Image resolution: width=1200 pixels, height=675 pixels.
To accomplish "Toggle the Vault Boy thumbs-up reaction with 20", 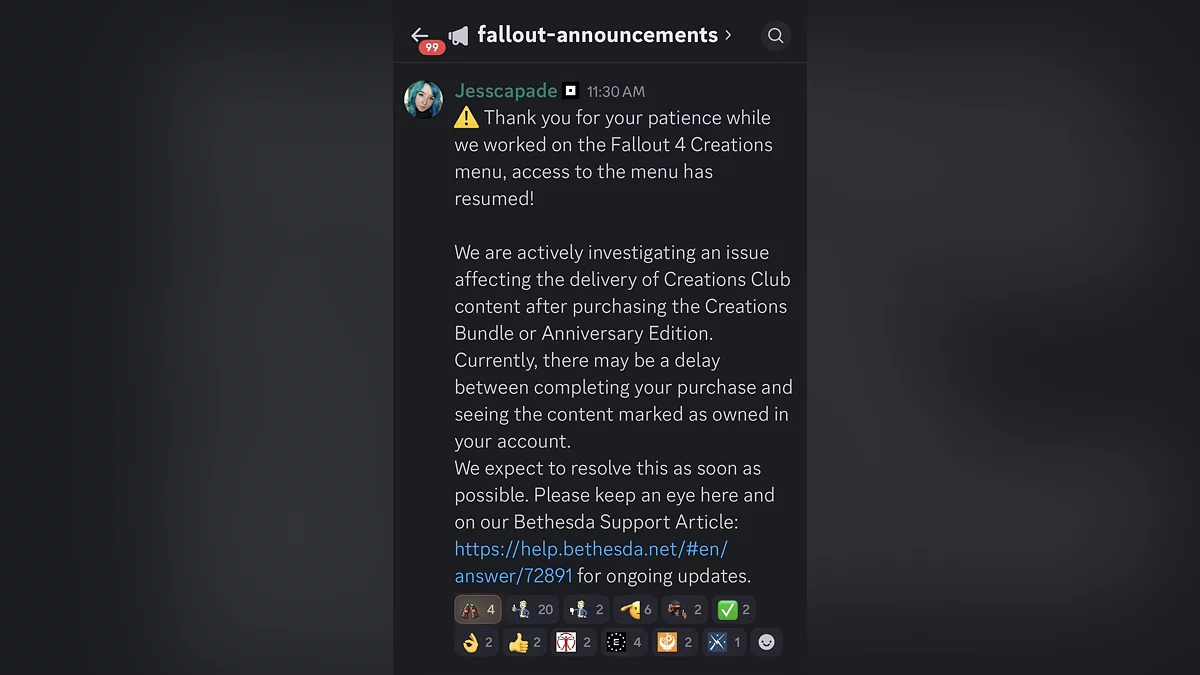I will (x=532, y=609).
